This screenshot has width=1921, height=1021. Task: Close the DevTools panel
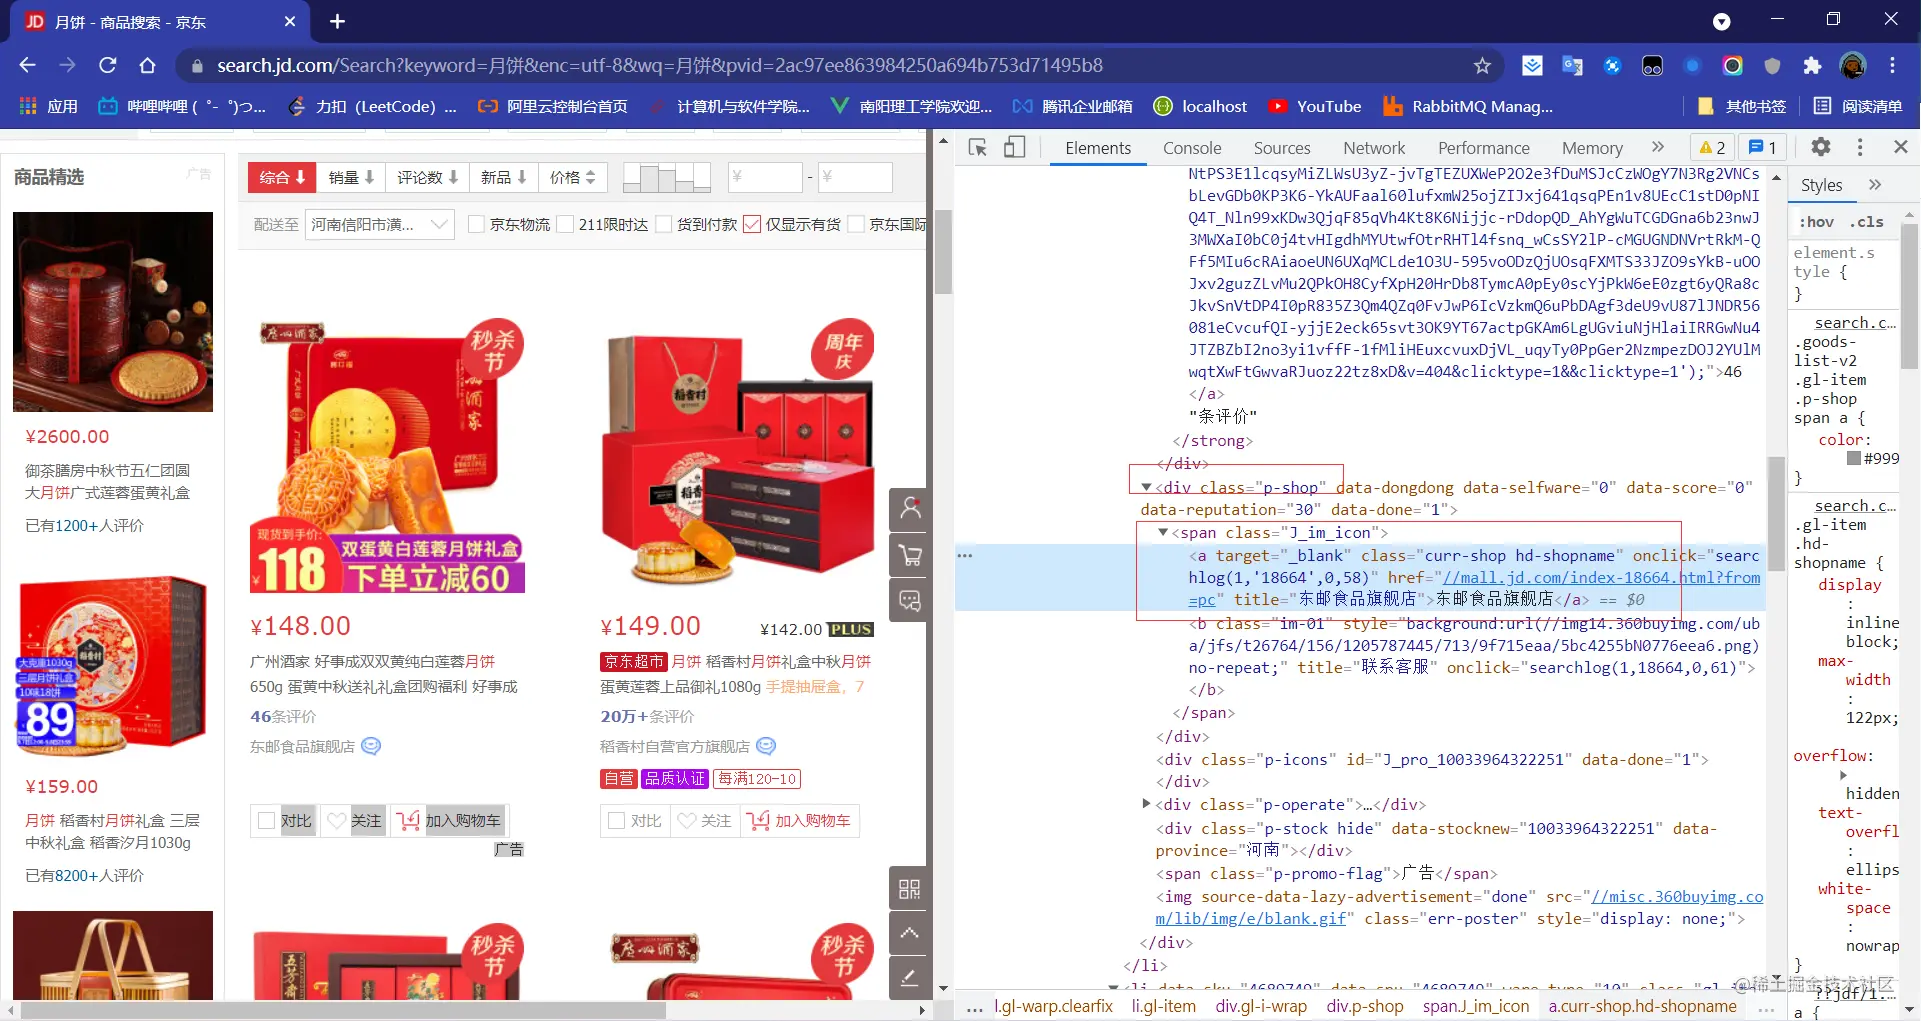tap(1901, 147)
